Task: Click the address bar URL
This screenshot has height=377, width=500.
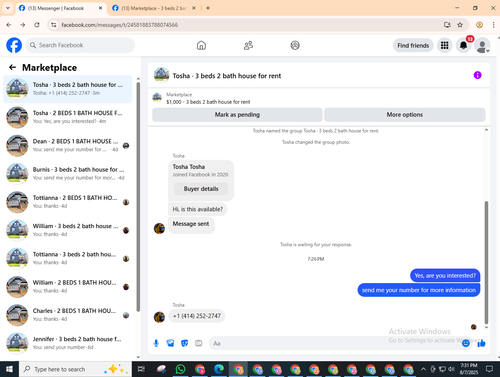Action: pyautogui.click(x=119, y=25)
